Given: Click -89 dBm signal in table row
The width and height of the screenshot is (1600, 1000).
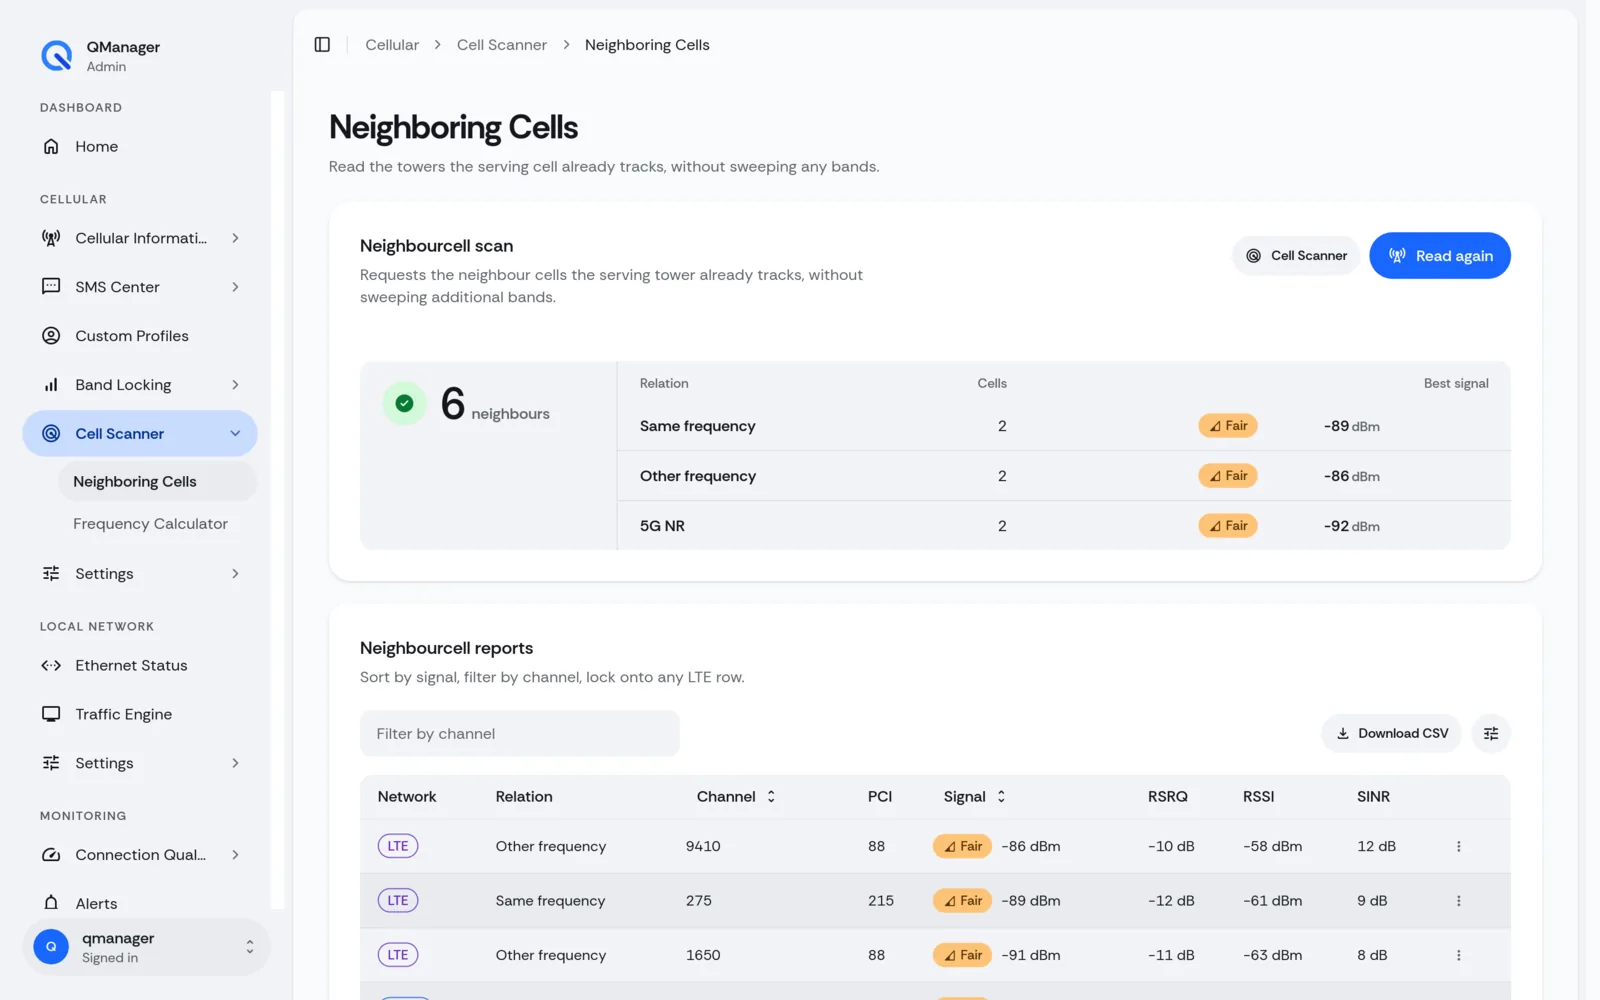Looking at the screenshot, I should [1030, 901].
